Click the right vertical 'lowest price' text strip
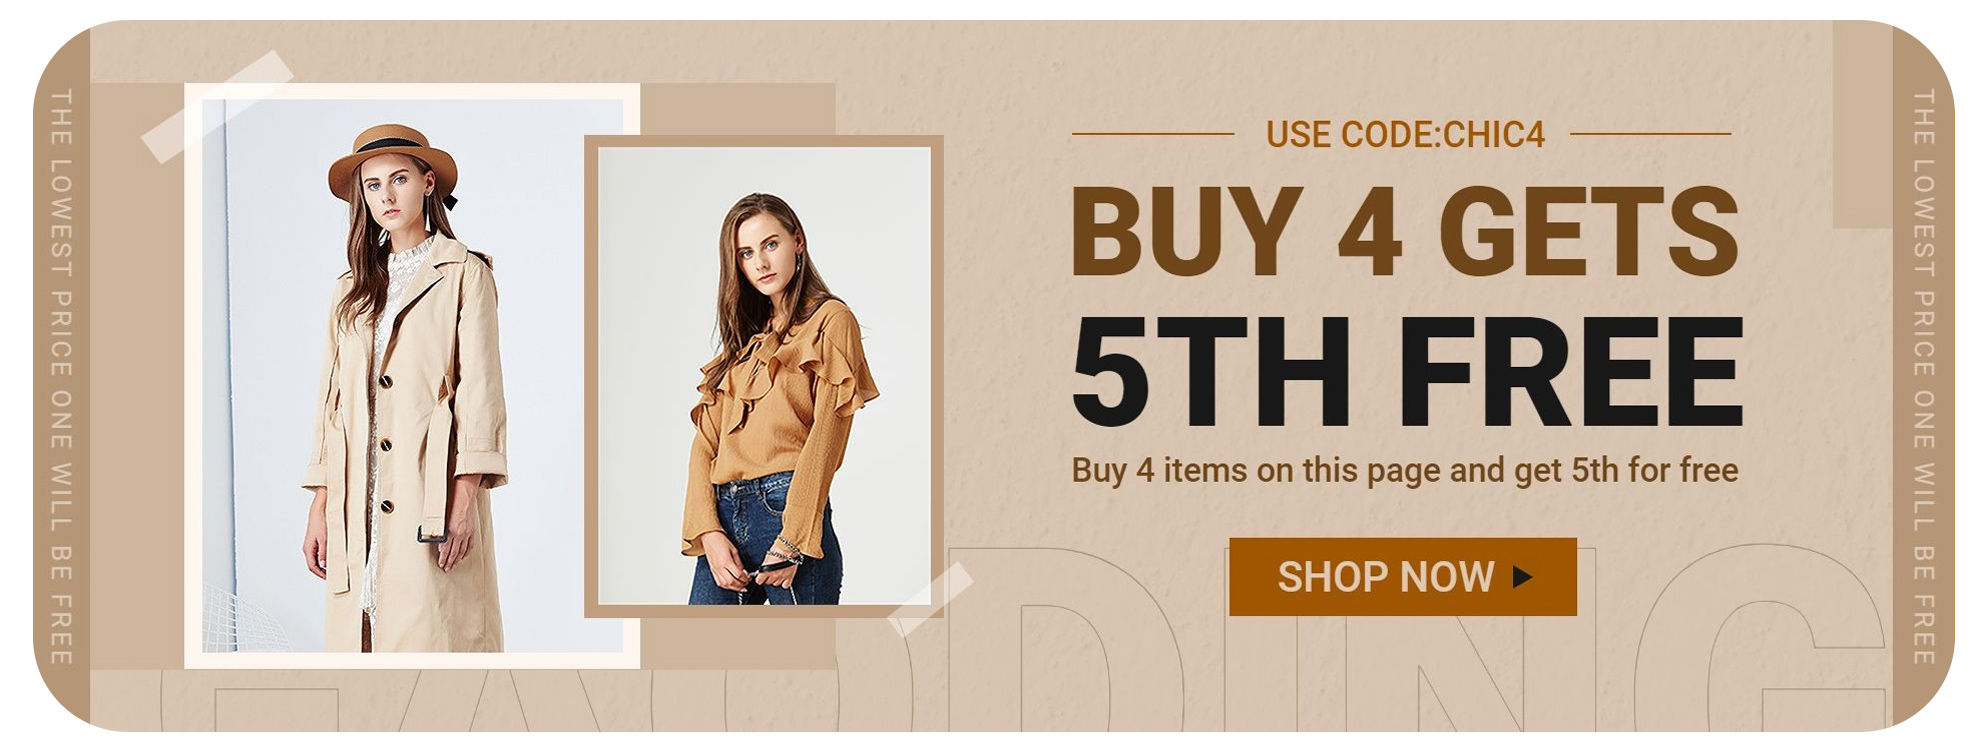1980x755 pixels. click(1923, 376)
